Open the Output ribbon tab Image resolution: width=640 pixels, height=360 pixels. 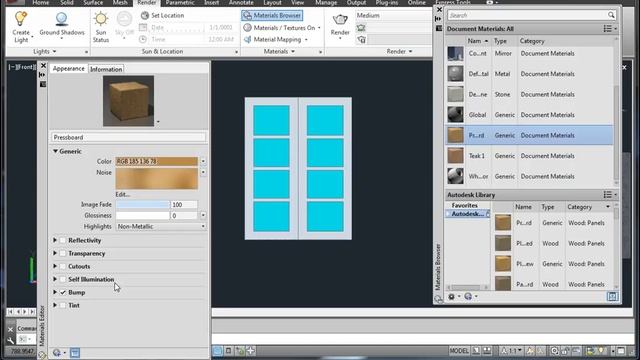pyautogui.click(x=356, y=2)
